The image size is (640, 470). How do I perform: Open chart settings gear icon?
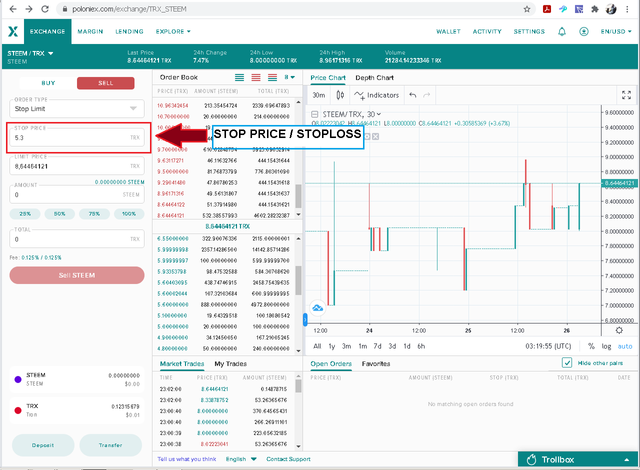619,330
